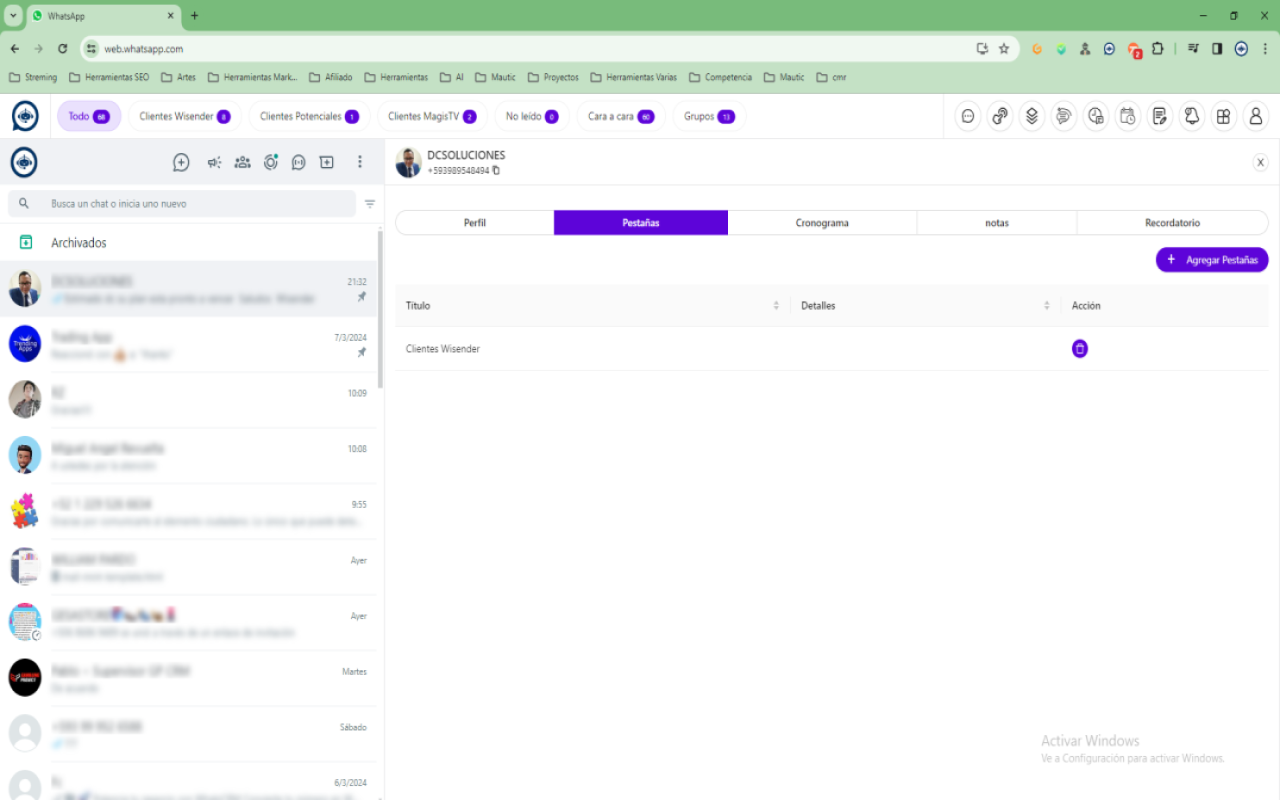Viewport: 1280px width, 800px height.
Task: Sort the Detalles column
Action: pyautogui.click(x=1047, y=305)
